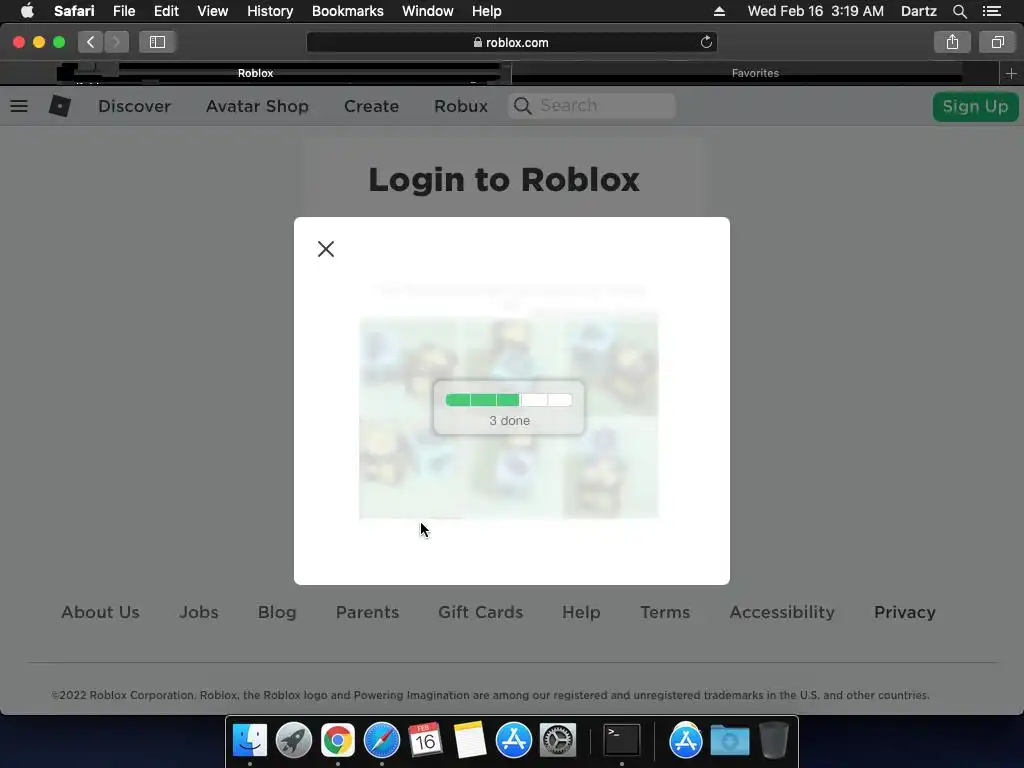Open Calendar from the Dock
This screenshot has width=1024, height=768.
pos(425,740)
